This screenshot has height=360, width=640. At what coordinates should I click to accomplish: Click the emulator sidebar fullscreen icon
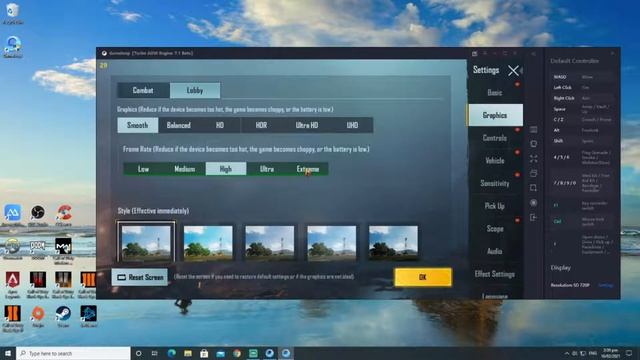(x=533, y=159)
